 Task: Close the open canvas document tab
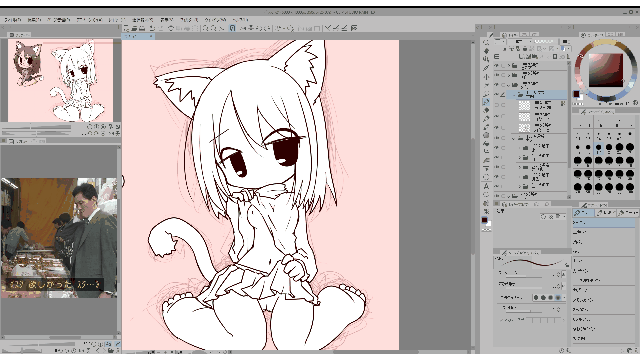point(151,36)
